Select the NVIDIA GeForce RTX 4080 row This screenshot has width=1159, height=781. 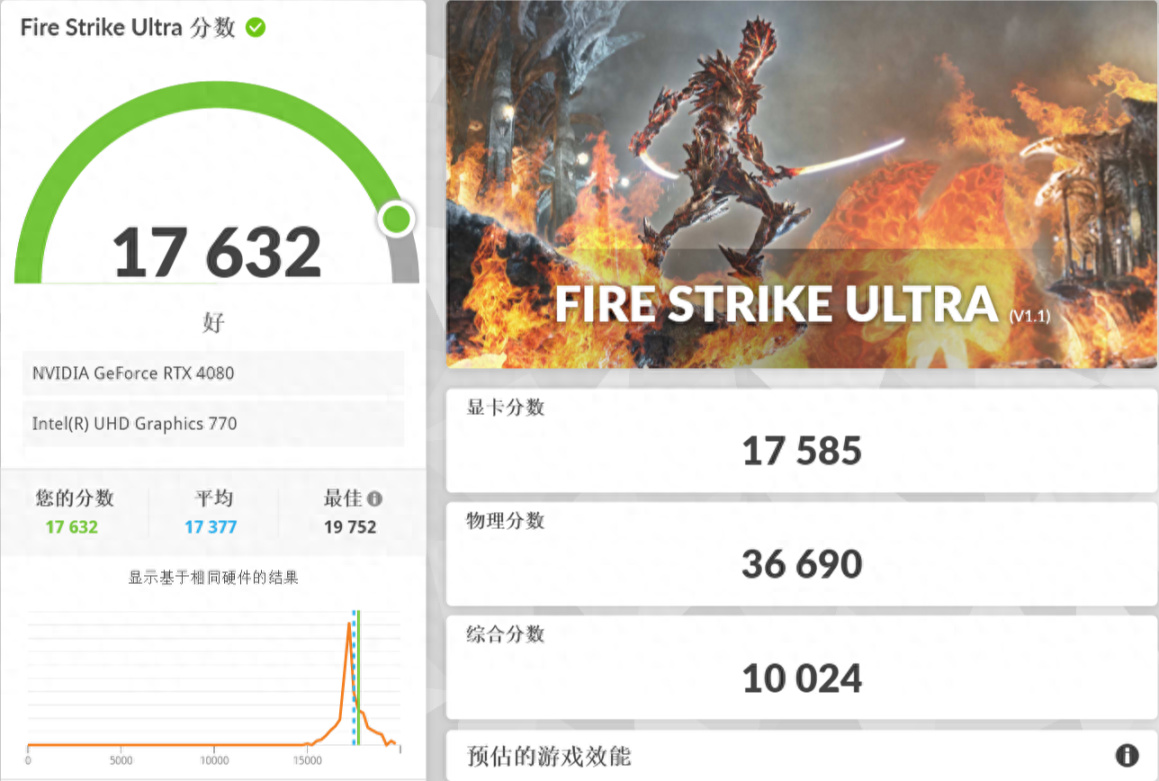pyautogui.click(x=213, y=373)
